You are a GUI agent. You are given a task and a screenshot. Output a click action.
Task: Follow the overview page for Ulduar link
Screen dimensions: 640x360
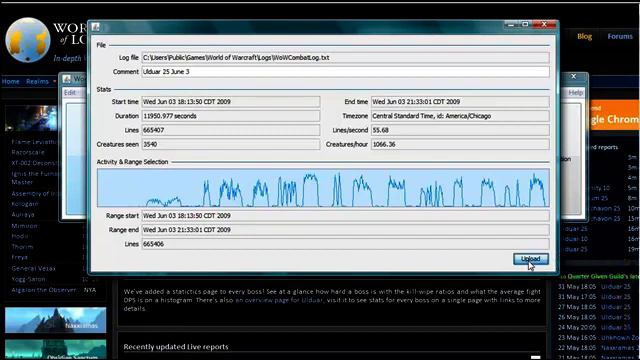point(279,300)
